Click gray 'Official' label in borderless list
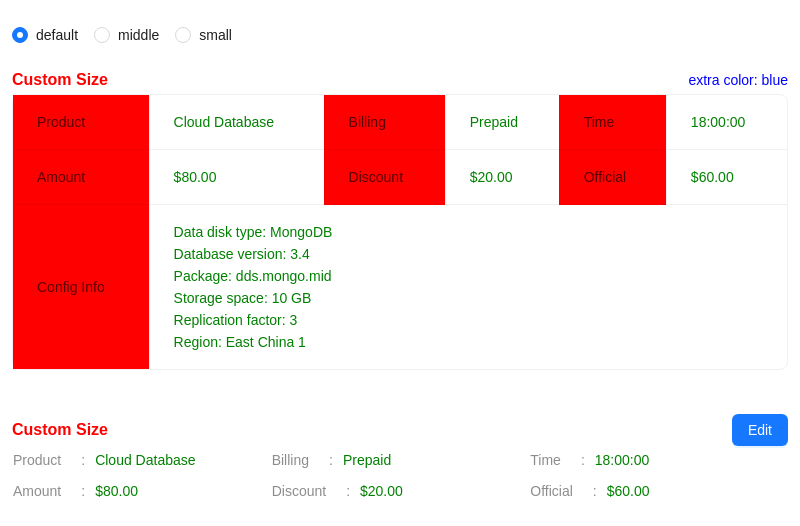Viewport: 800px width, 526px height. 552,491
